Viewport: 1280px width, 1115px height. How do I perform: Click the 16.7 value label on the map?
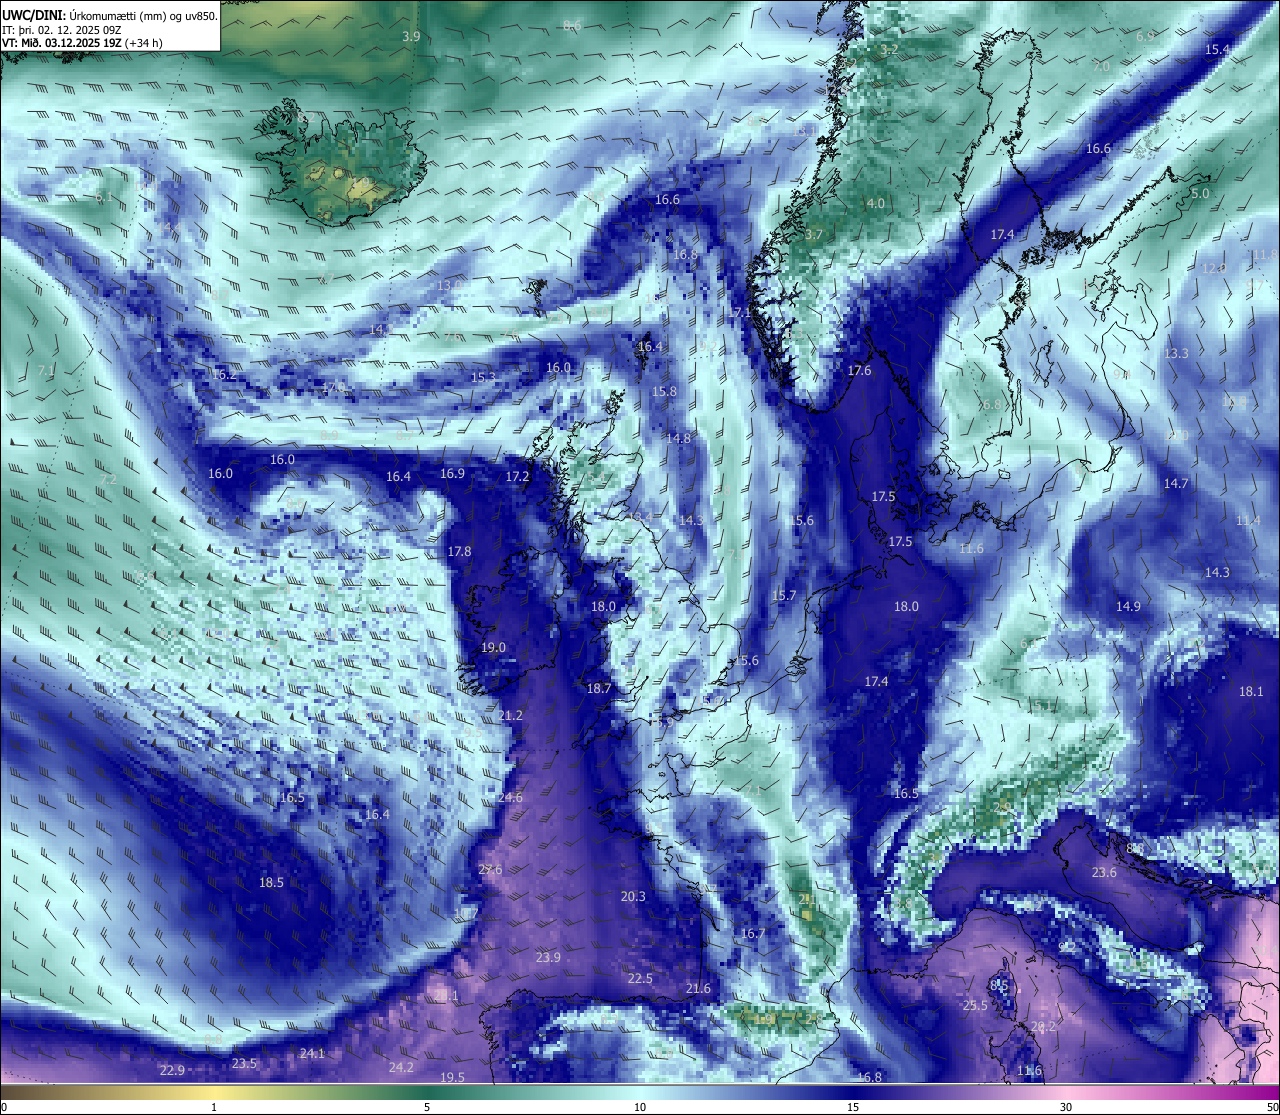753,934
